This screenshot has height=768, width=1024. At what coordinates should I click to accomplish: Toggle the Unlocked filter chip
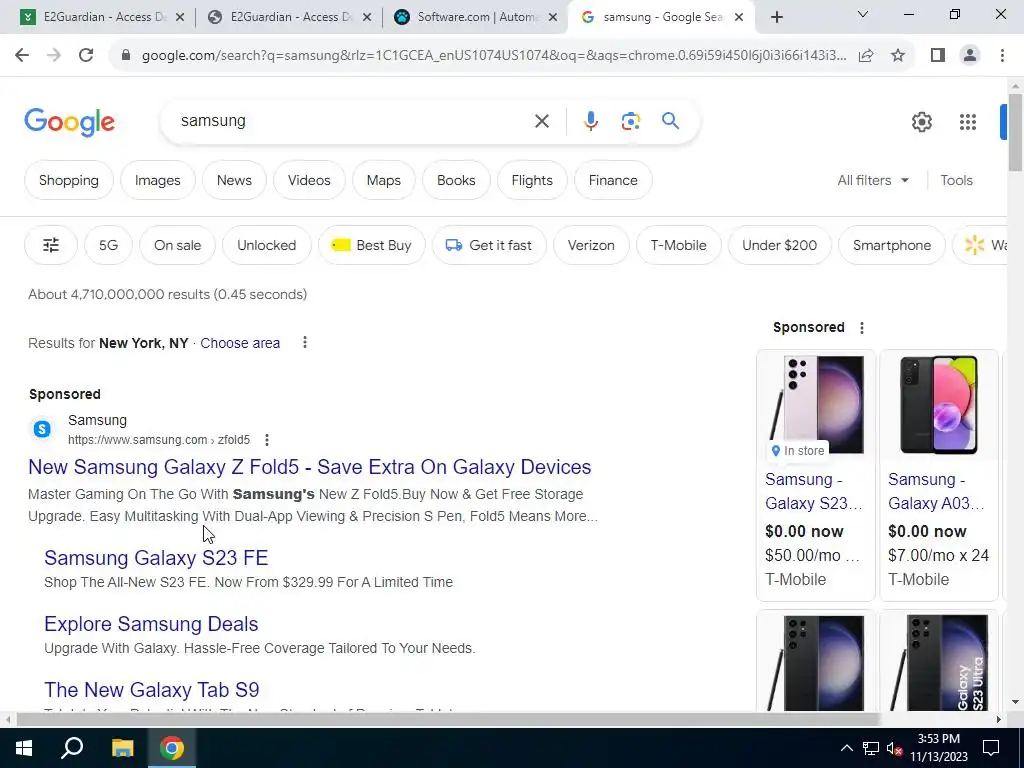pyautogui.click(x=266, y=245)
